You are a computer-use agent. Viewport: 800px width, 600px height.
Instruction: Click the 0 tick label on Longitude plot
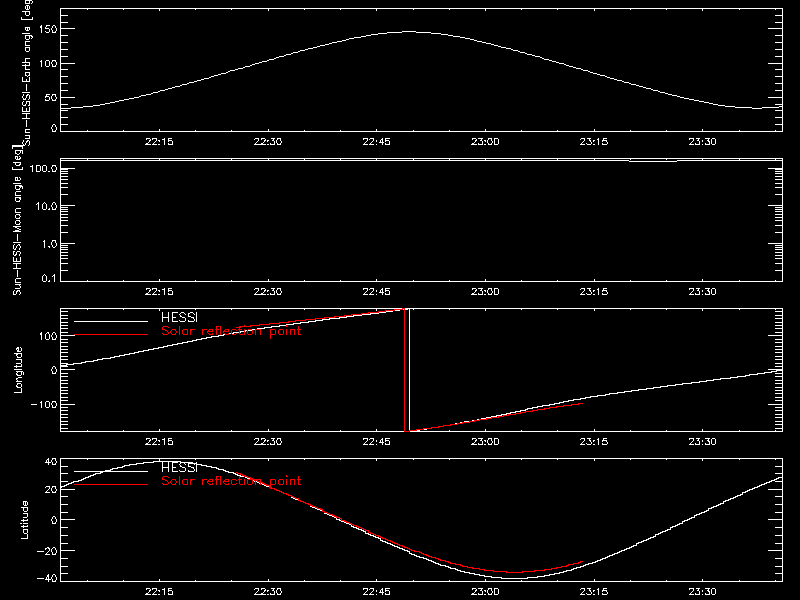54,370
